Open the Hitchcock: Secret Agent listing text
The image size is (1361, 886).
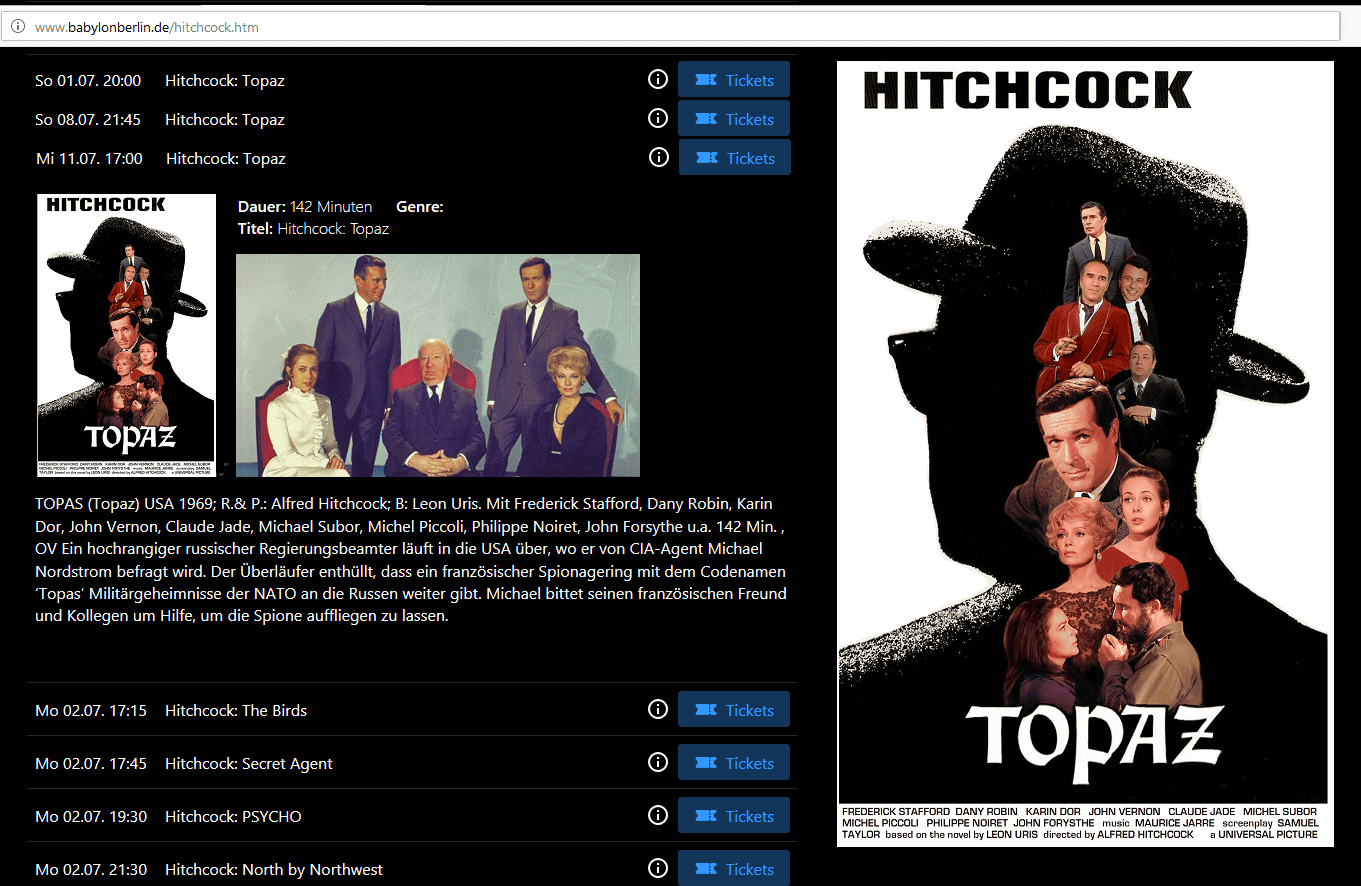click(x=248, y=763)
